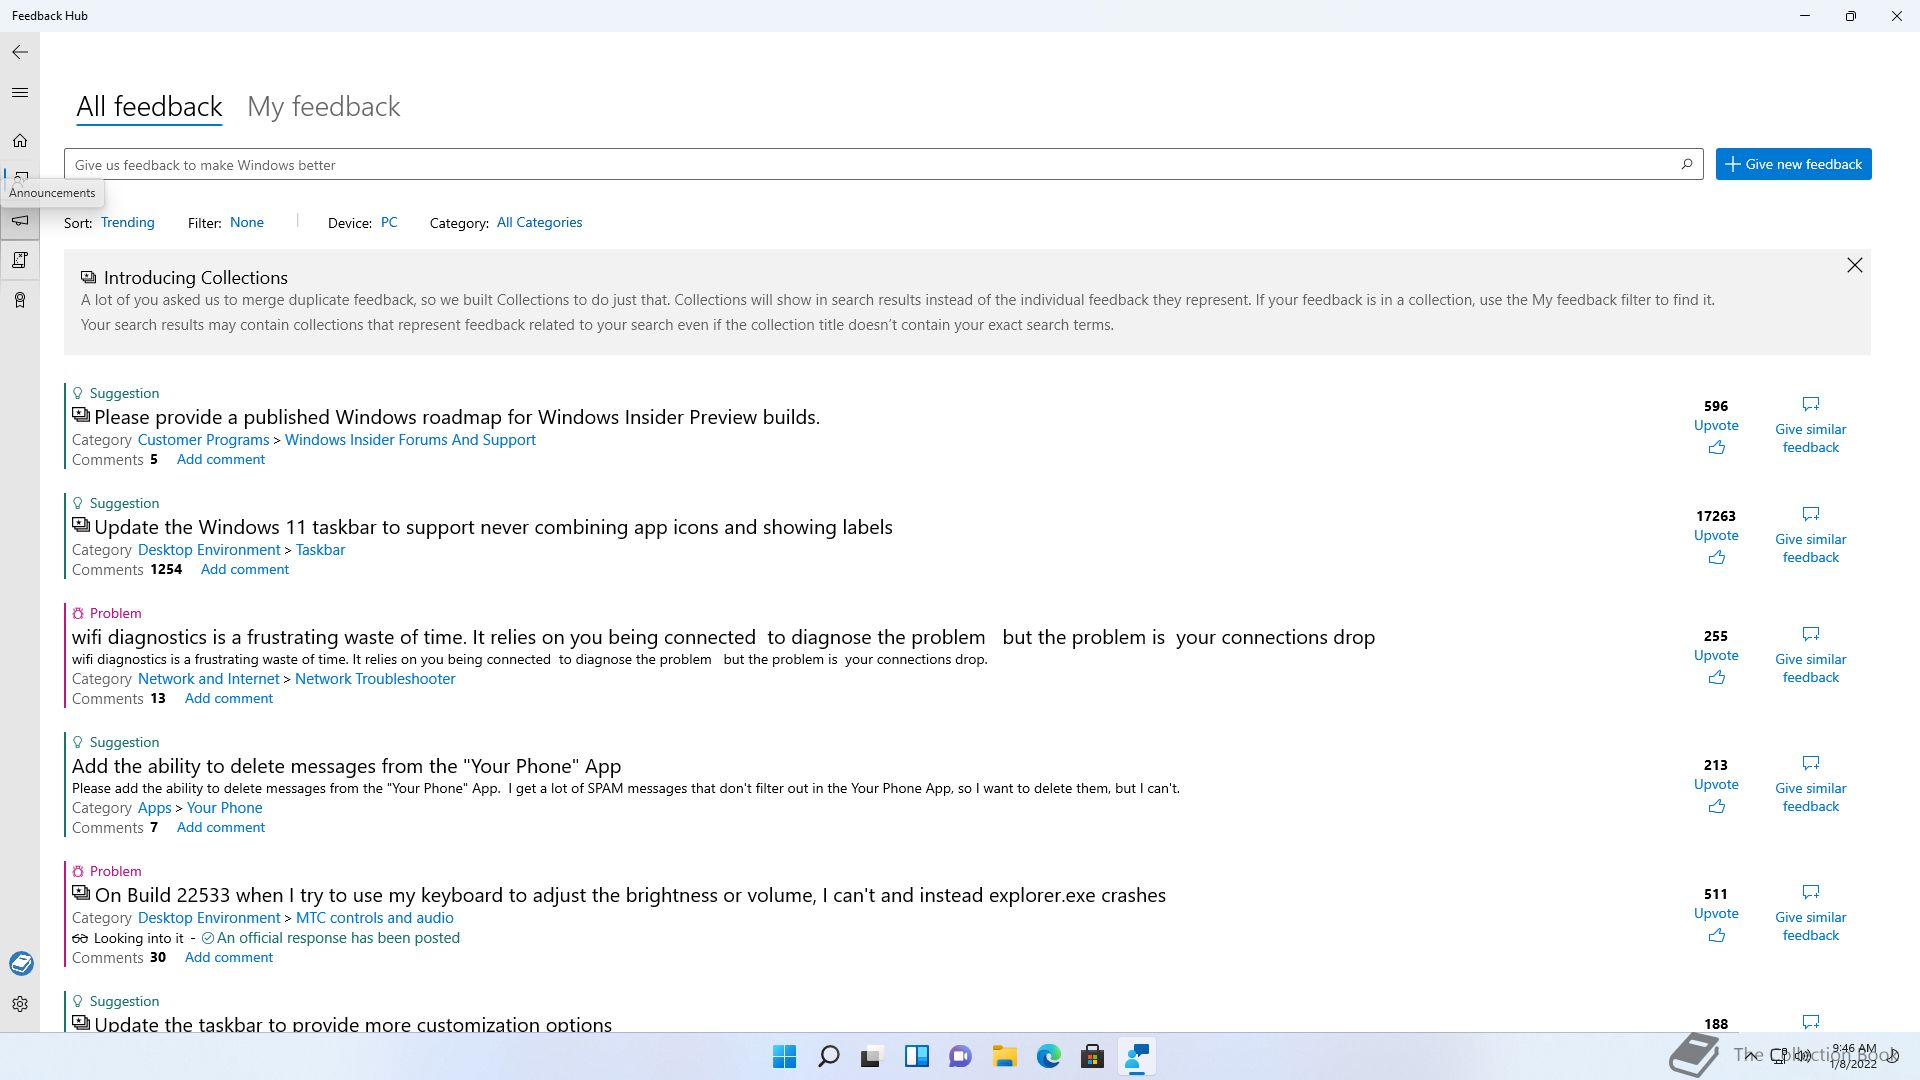Screen dimensions: 1920x1080
Task: Add comment on wifi diagnostics problem
Action: (229, 699)
